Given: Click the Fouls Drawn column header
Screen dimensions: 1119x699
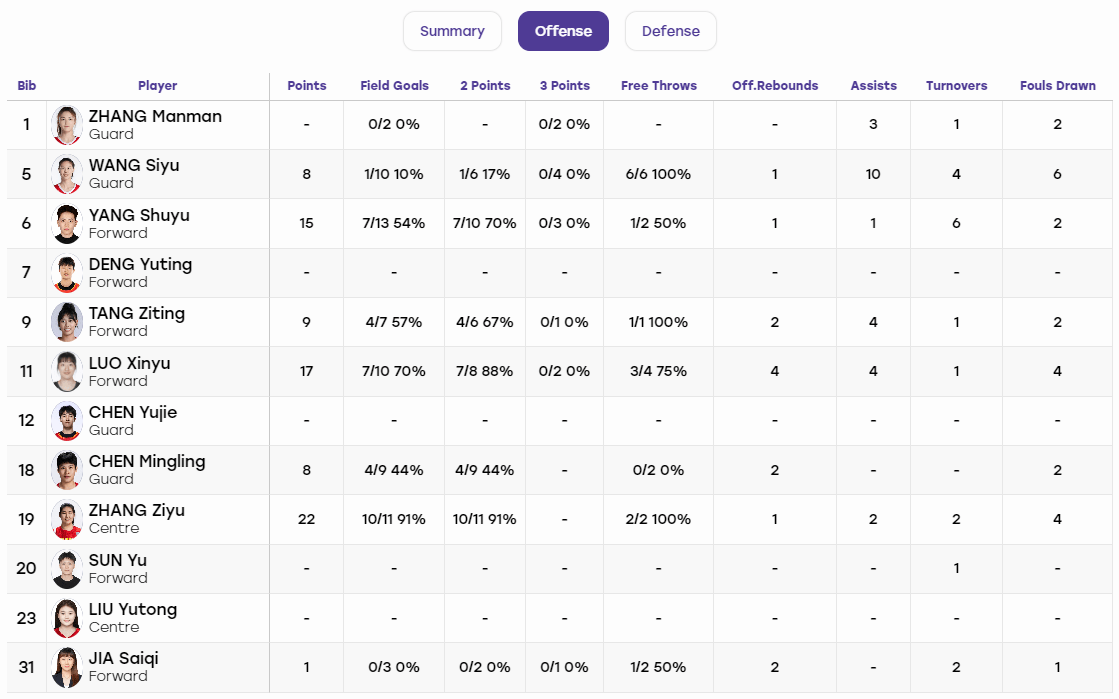Looking at the screenshot, I should (x=1058, y=86).
